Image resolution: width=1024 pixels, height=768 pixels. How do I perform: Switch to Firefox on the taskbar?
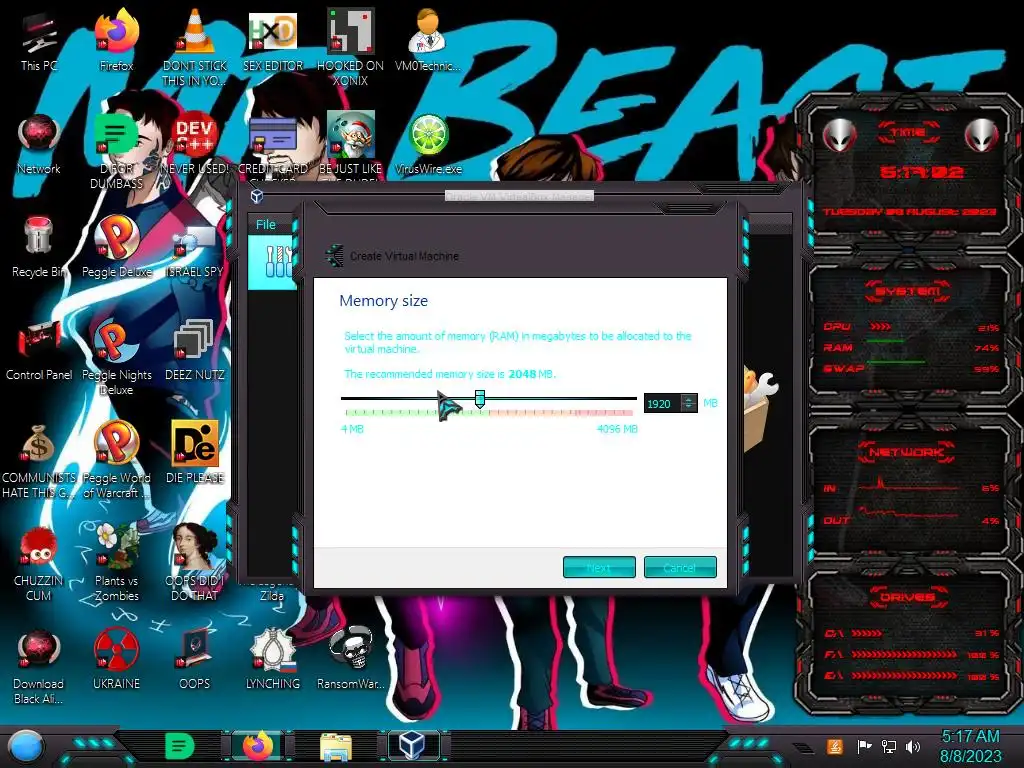258,746
